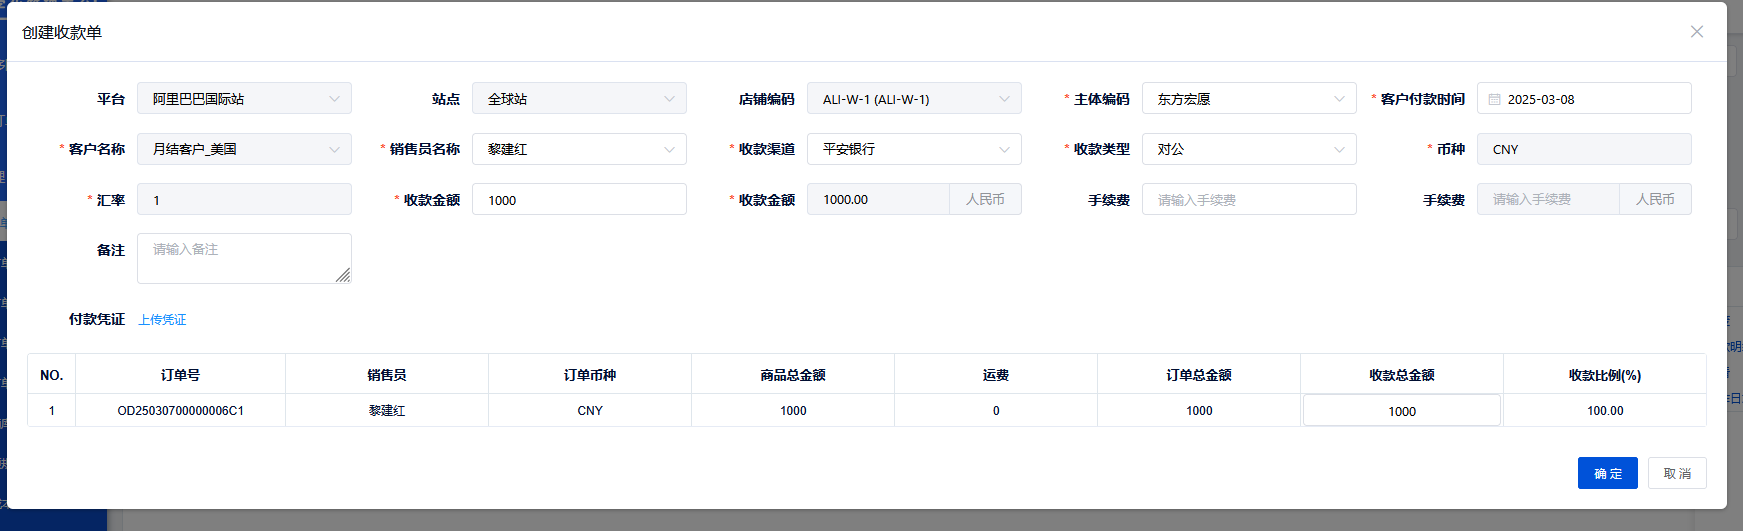The image size is (1743, 531).
Task: Close the 创建收款单 dialog
Action: (x=1696, y=32)
